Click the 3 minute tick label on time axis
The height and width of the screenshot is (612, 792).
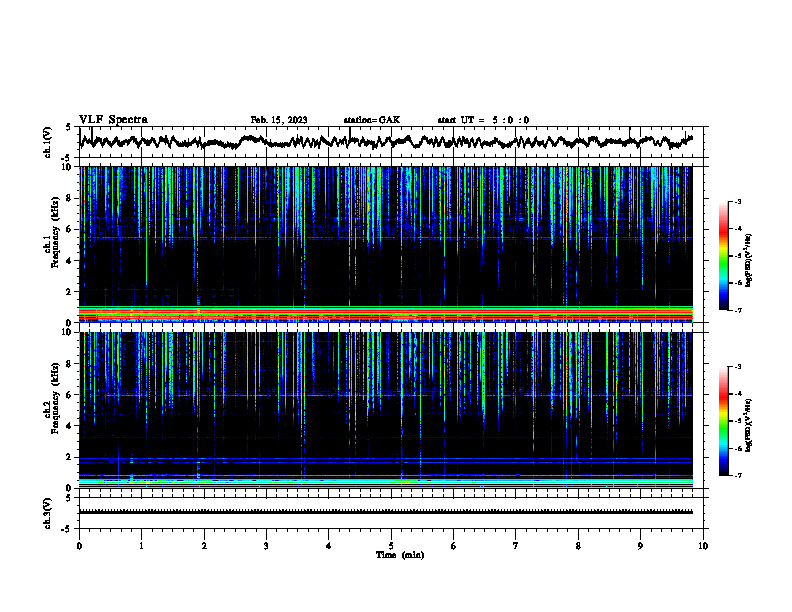(266, 546)
